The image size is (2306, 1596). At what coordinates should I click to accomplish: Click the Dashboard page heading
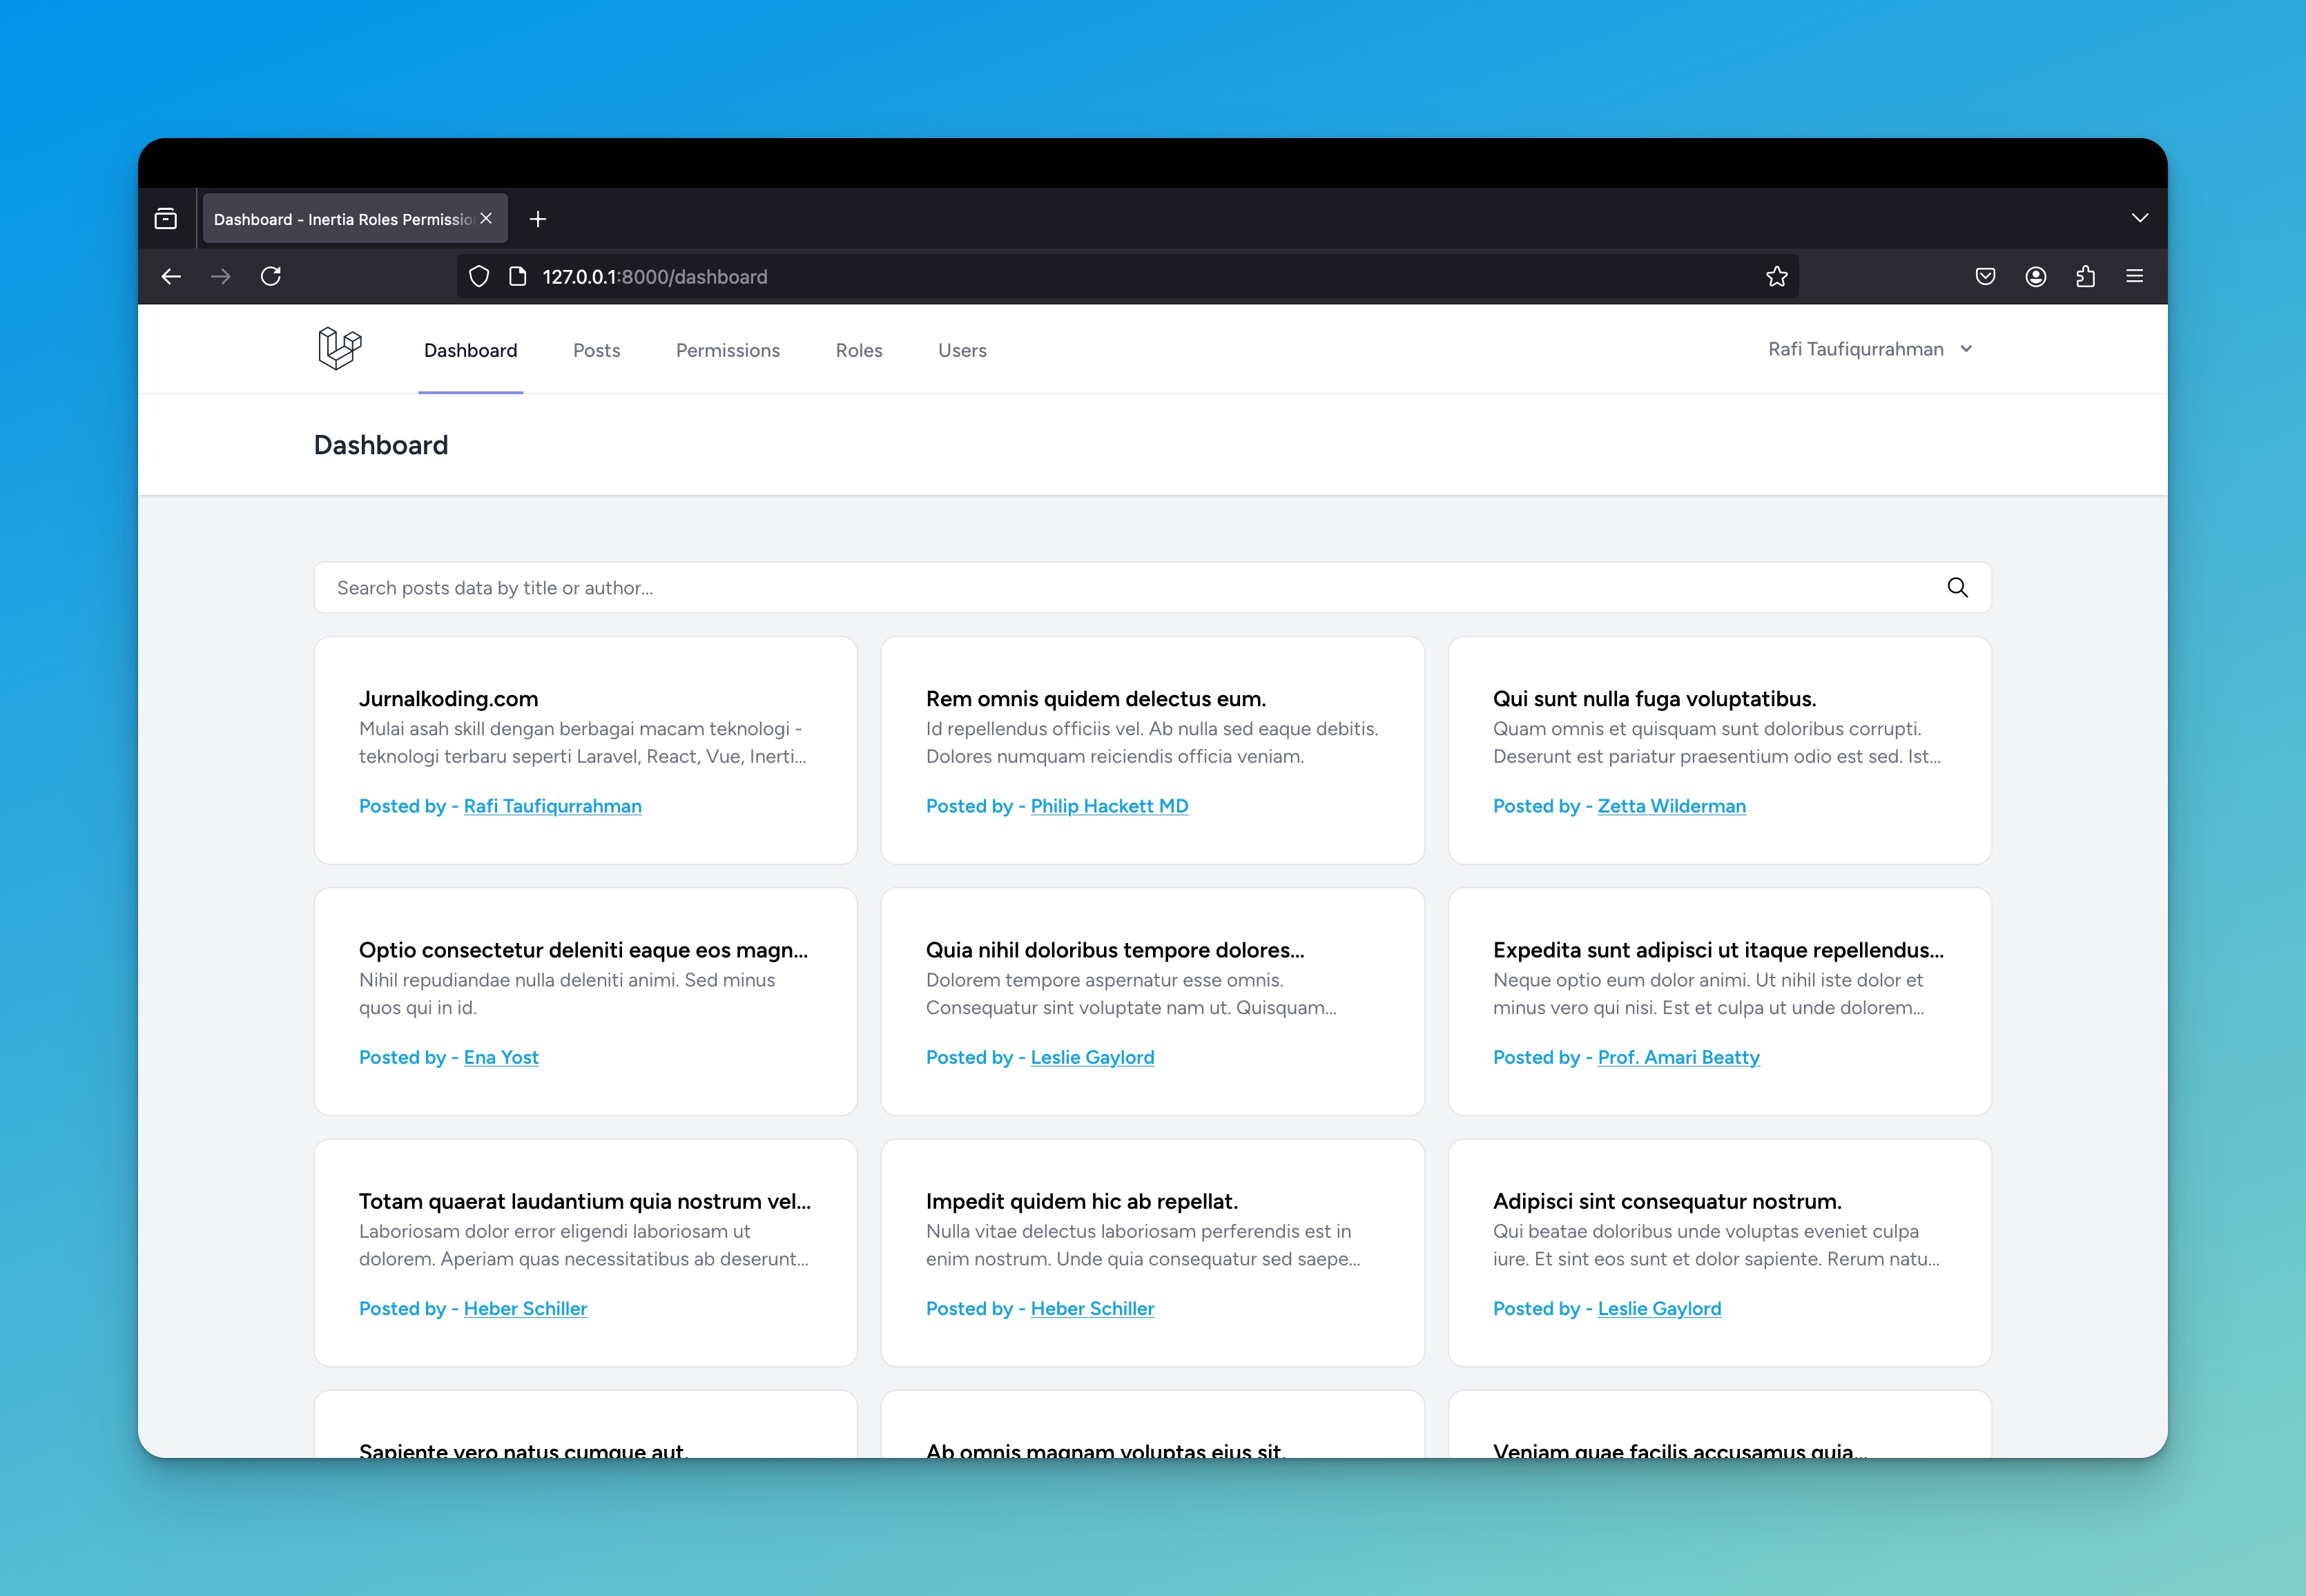point(381,445)
